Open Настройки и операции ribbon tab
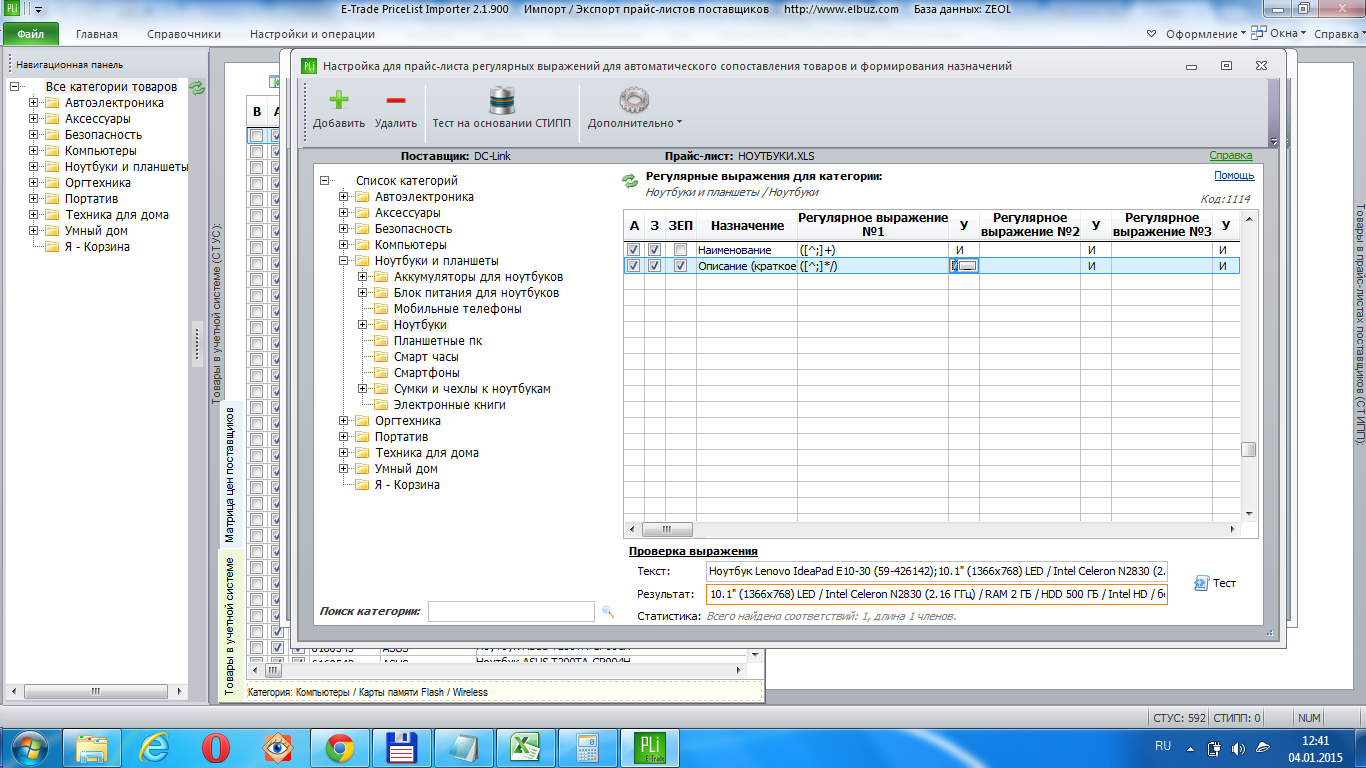Viewport: 1366px width, 768px height. (x=313, y=34)
